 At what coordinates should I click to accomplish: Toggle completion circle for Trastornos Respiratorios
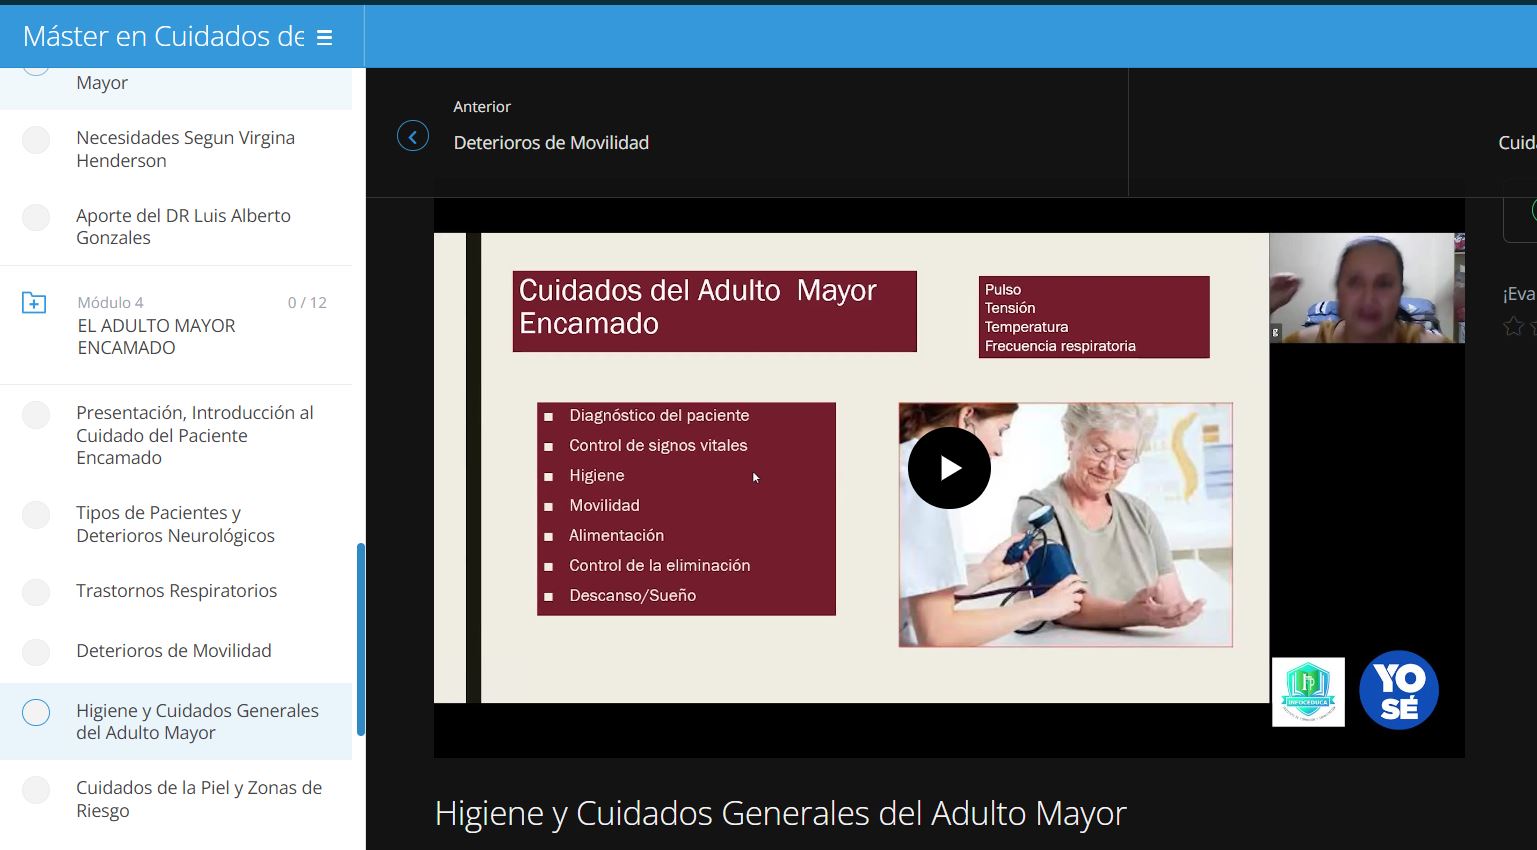coord(36,592)
